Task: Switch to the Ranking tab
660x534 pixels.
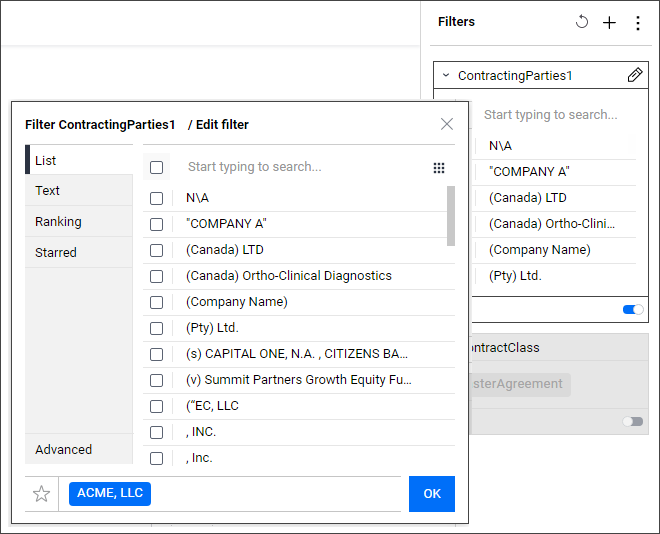Action: click(x=79, y=221)
